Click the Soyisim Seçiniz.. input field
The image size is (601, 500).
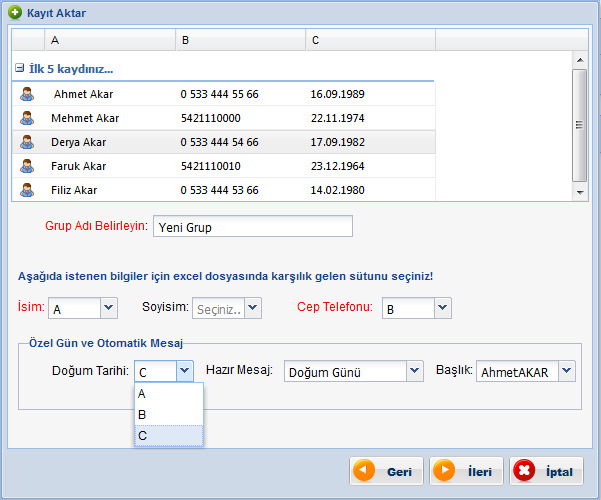219,308
